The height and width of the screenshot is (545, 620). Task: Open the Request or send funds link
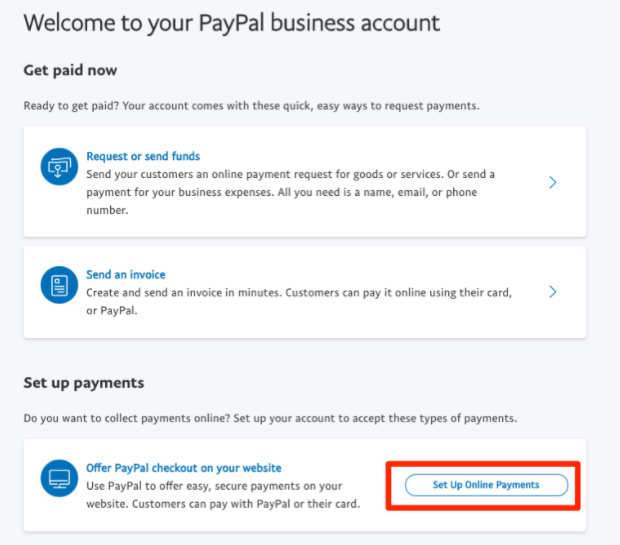pos(143,156)
